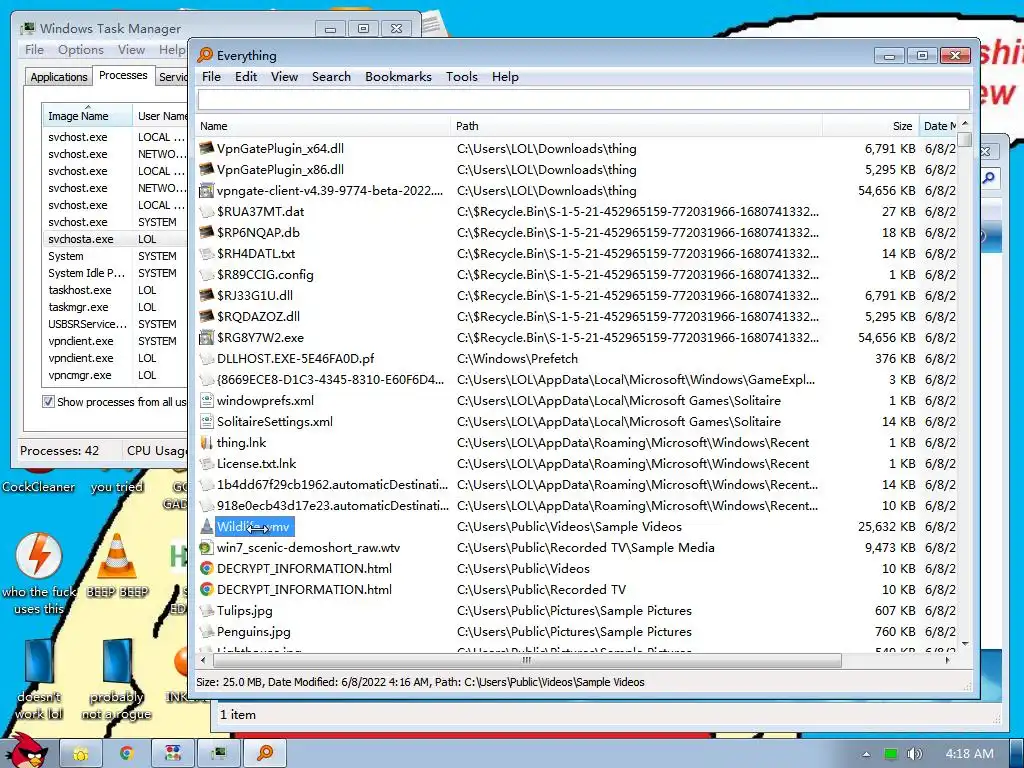This screenshot has height=768, width=1024.
Task: Toggle Show processes from all users checkbox
Action: (48, 401)
